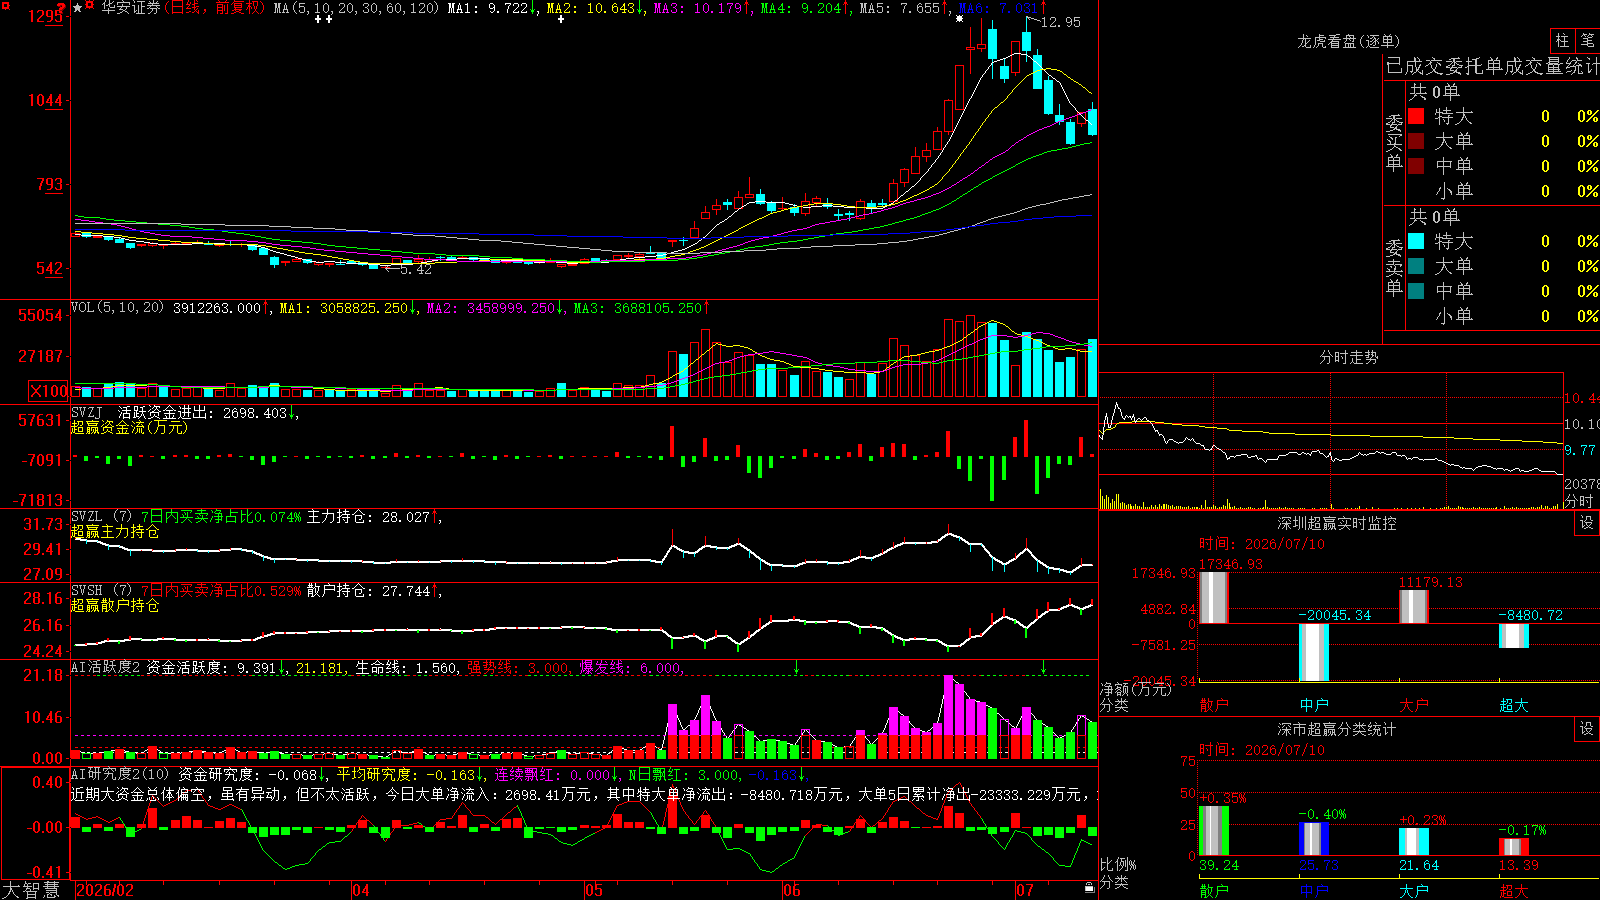Viewport: 1600px width, 900px height.
Task: Click the 华安证券 stock name
Action: tap(130, 8)
